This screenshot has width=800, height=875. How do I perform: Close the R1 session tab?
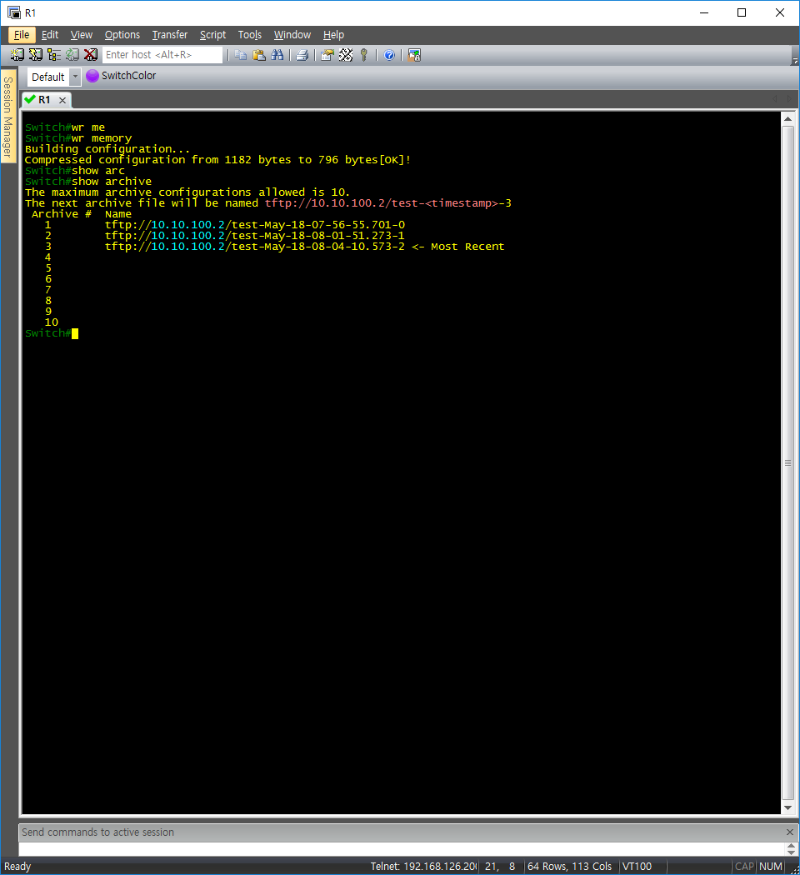(x=61, y=100)
